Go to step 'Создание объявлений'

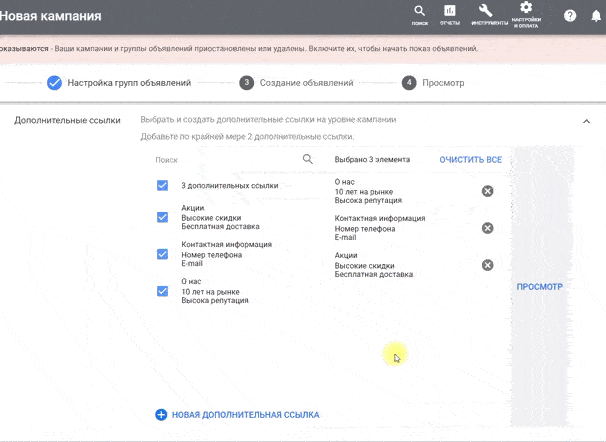pos(296,83)
